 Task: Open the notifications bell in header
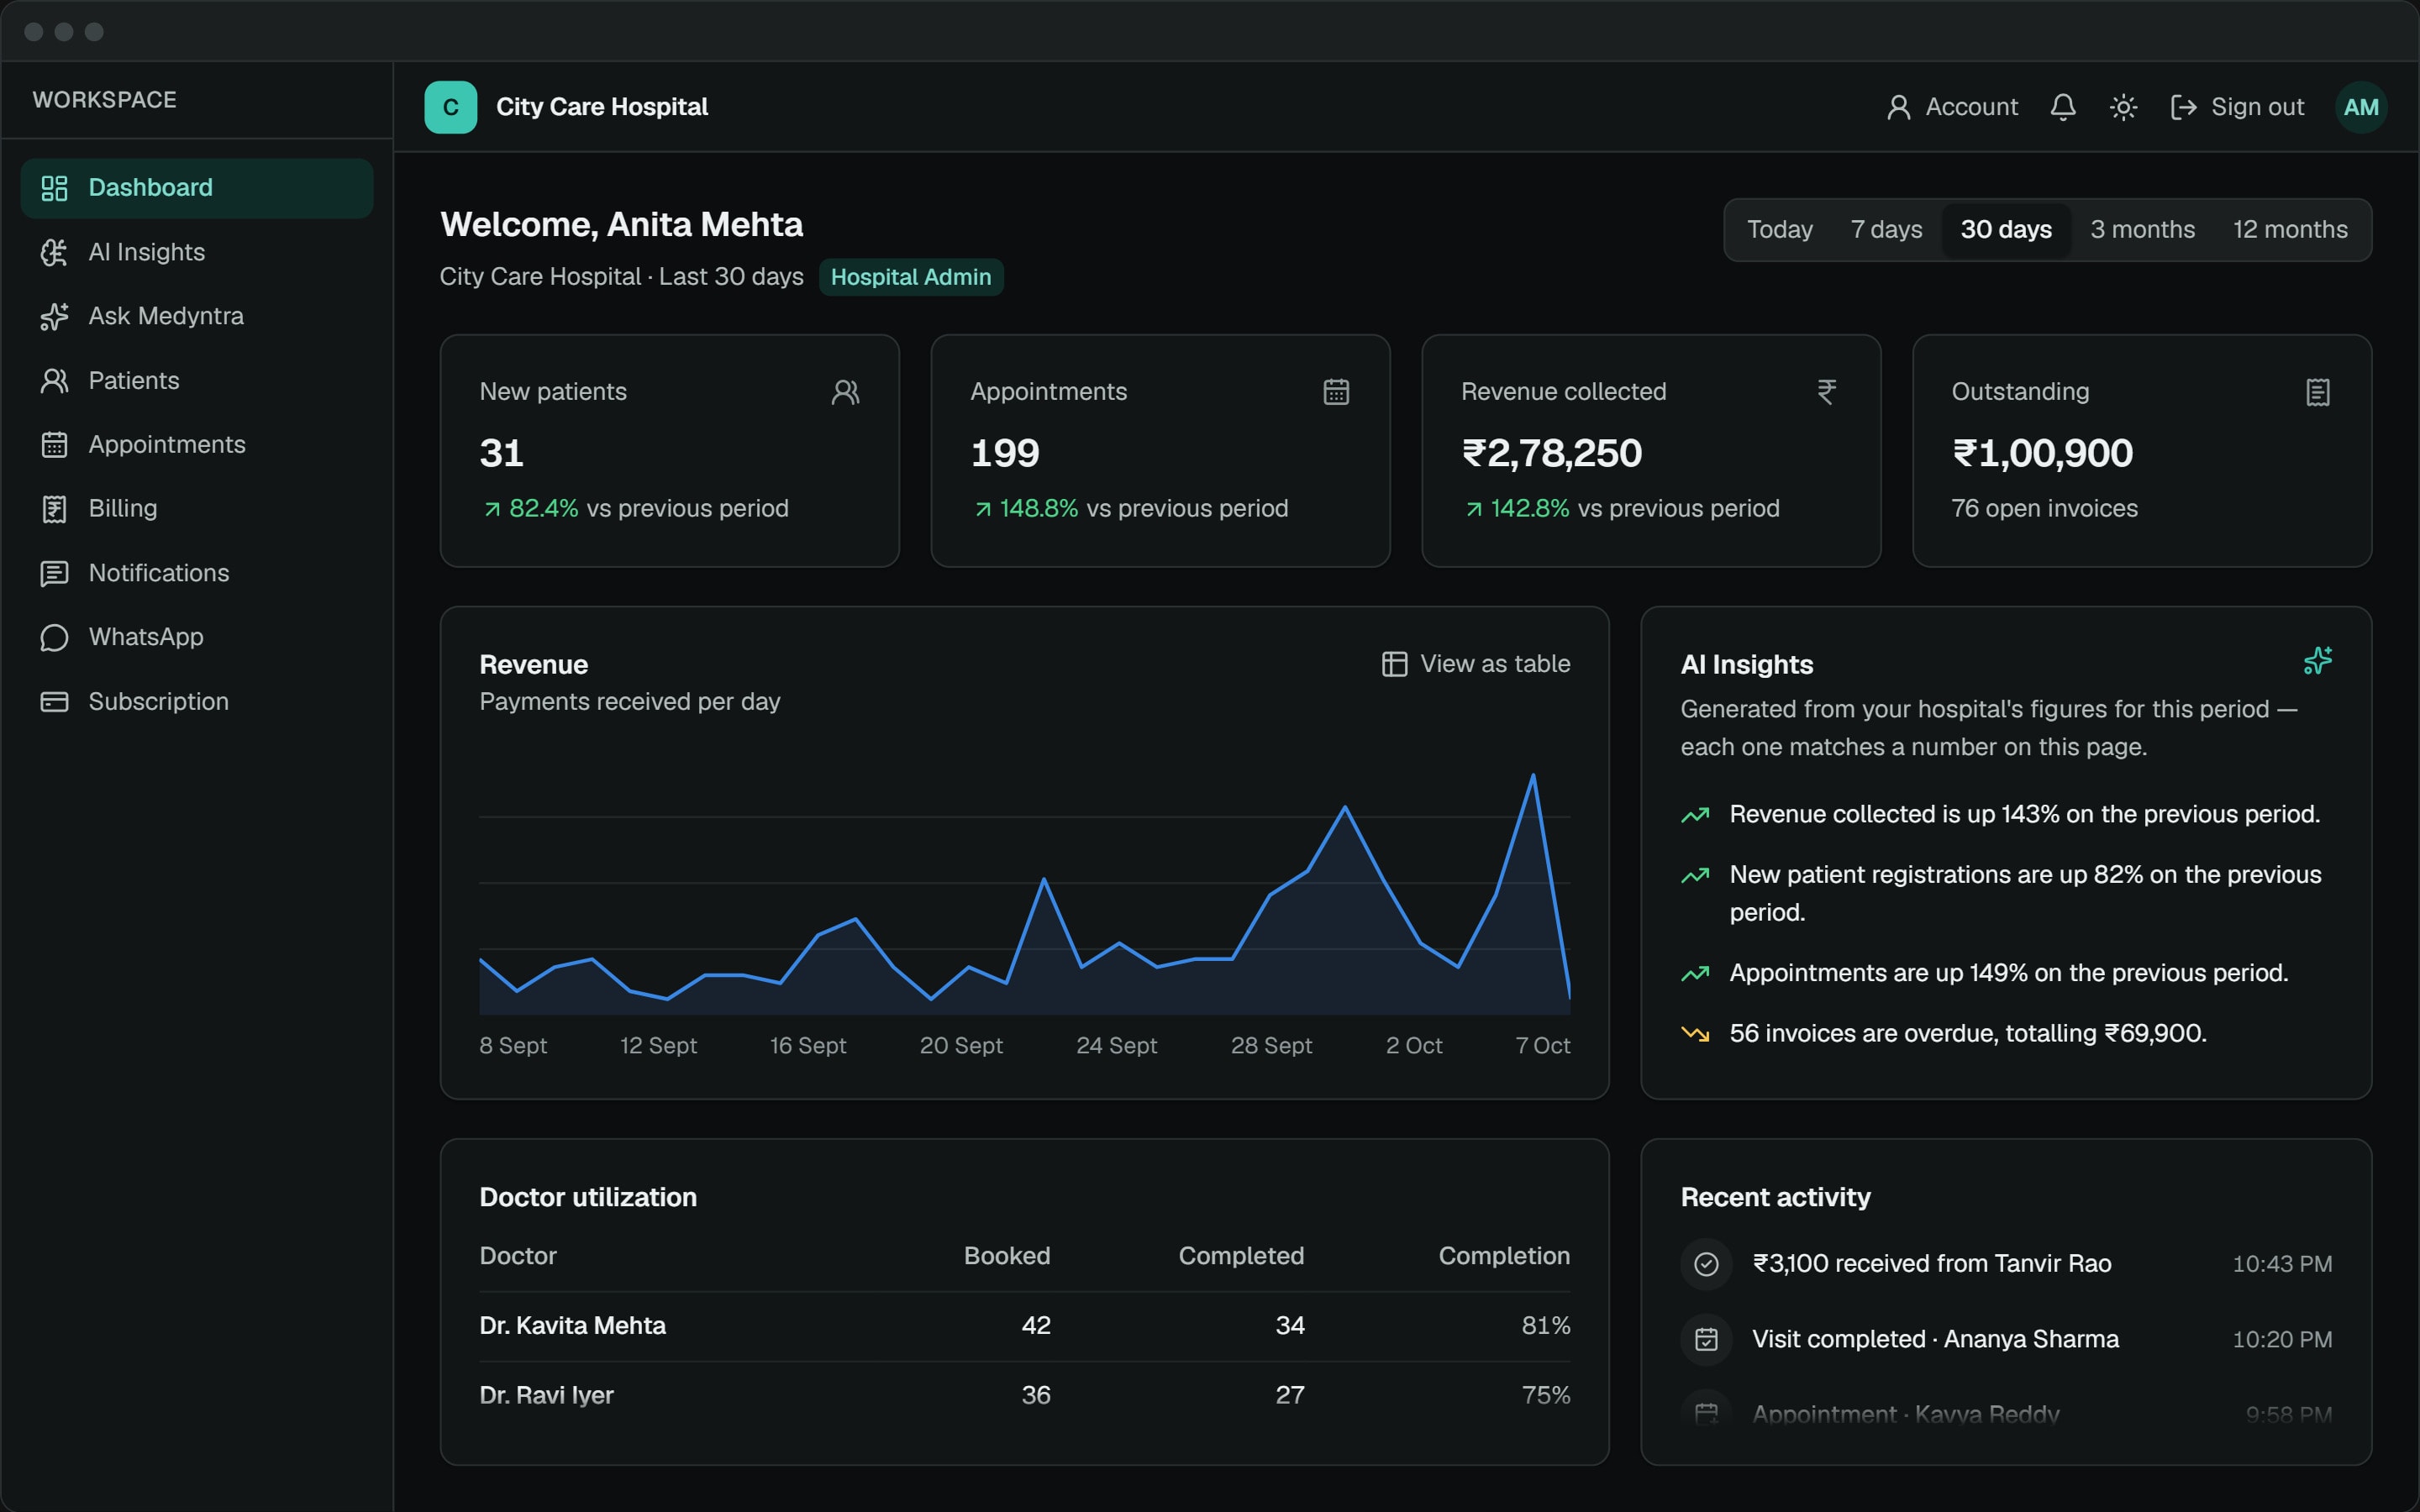[x=2063, y=107]
